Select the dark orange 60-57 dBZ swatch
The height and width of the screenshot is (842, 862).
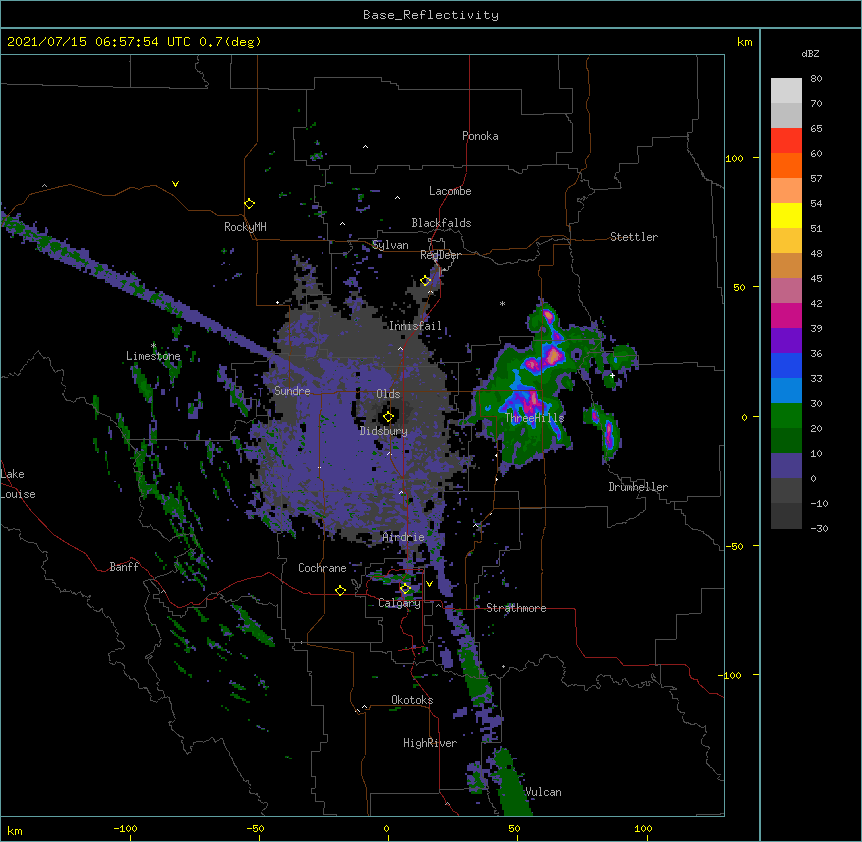click(786, 165)
